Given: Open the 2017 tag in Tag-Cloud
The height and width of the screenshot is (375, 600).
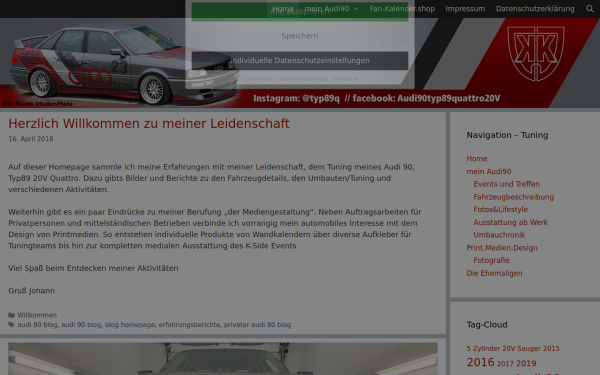Looking at the screenshot, I should click(x=505, y=364).
